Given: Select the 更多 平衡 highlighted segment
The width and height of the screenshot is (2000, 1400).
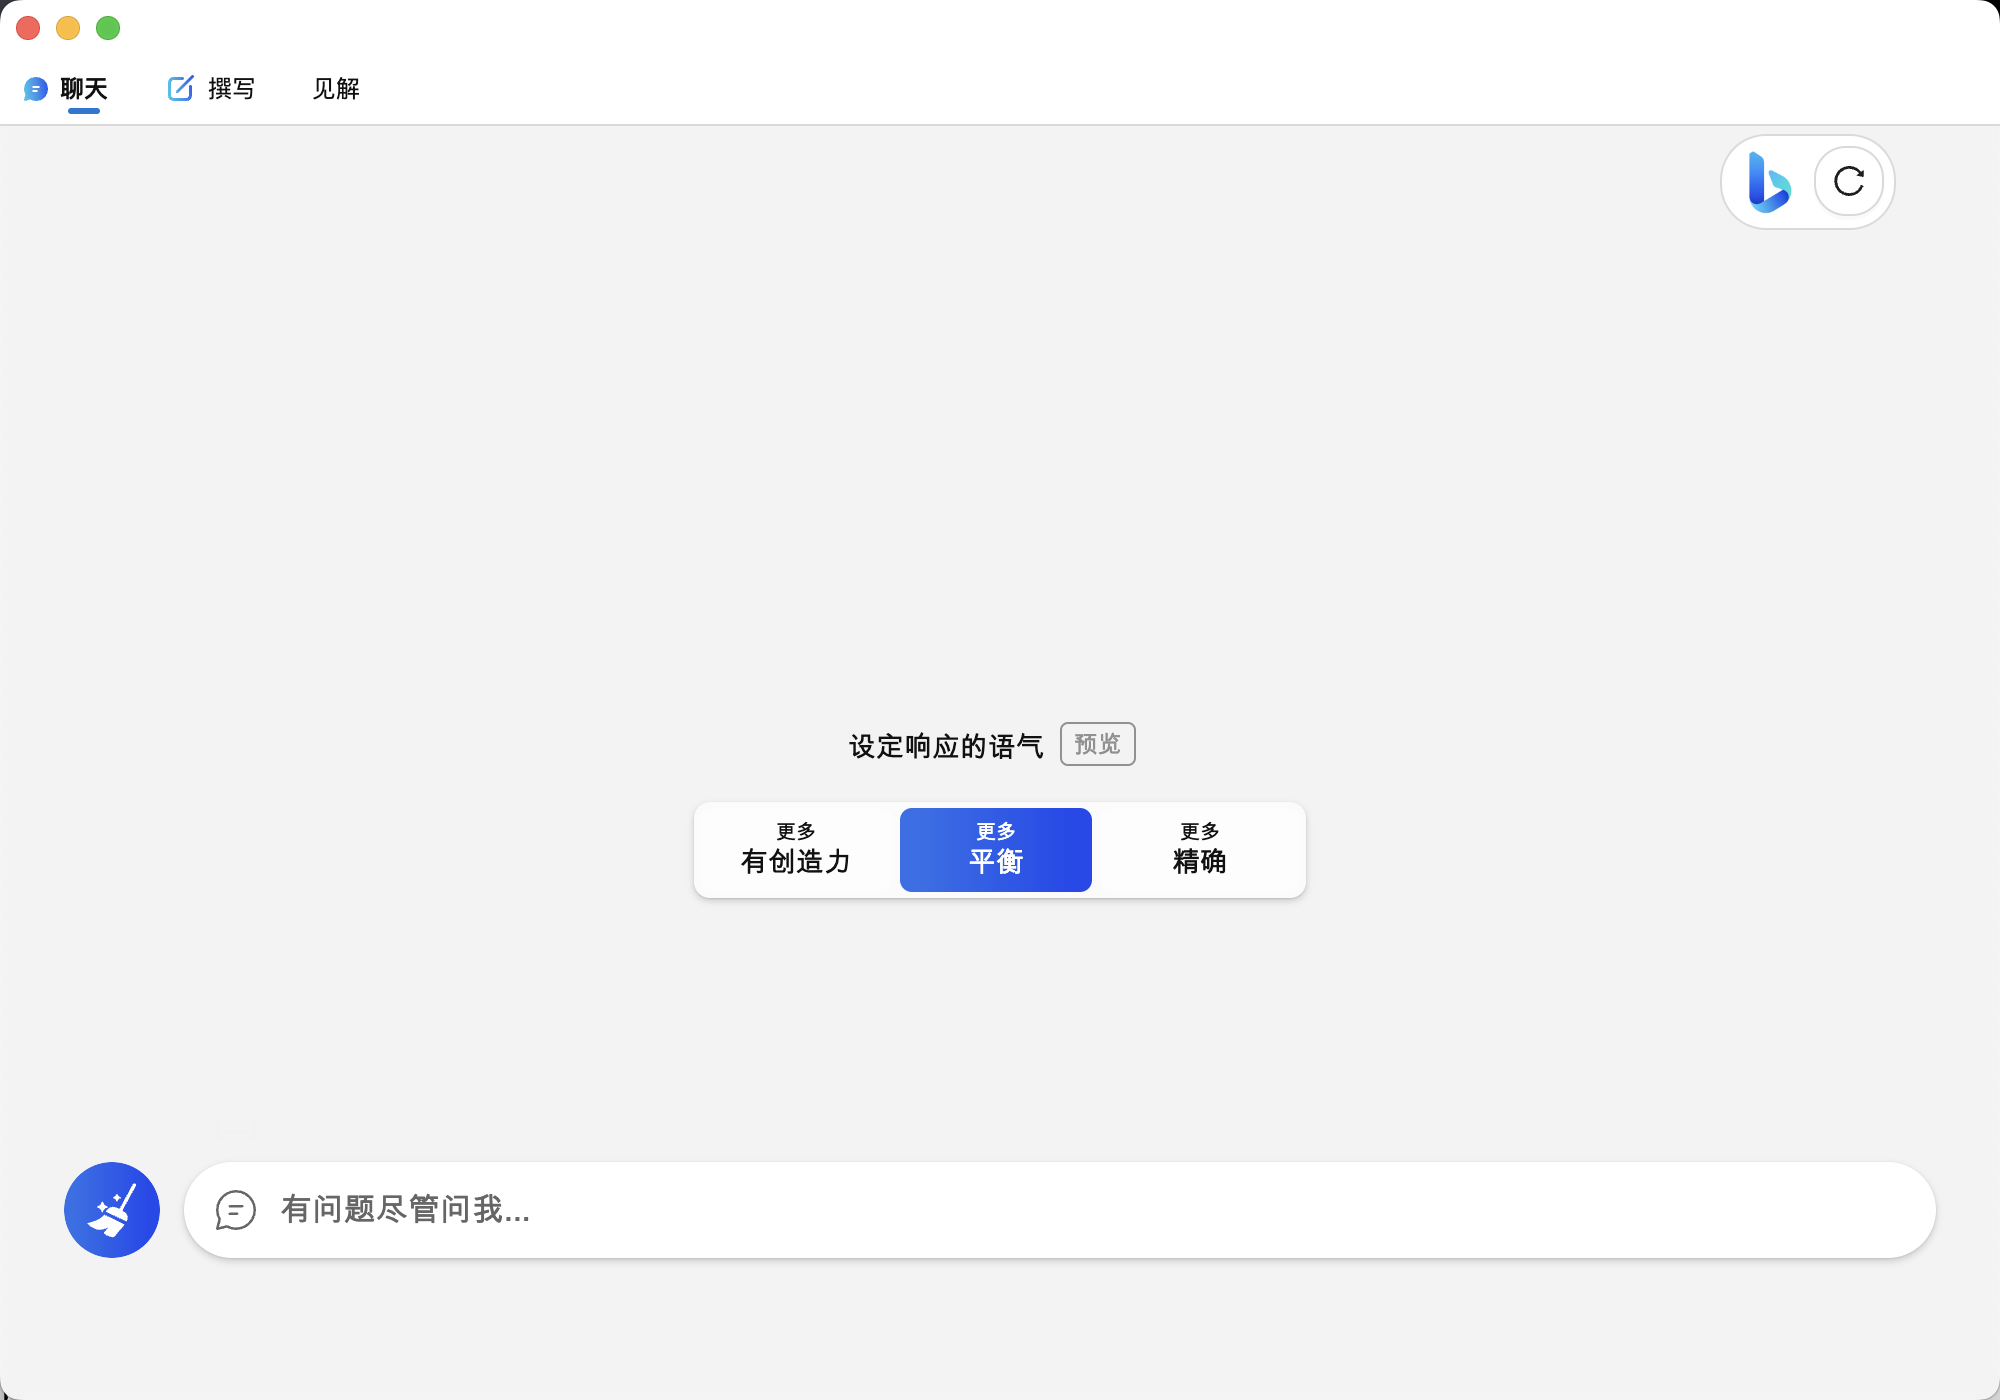Looking at the screenshot, I should (x=995, y=849).
